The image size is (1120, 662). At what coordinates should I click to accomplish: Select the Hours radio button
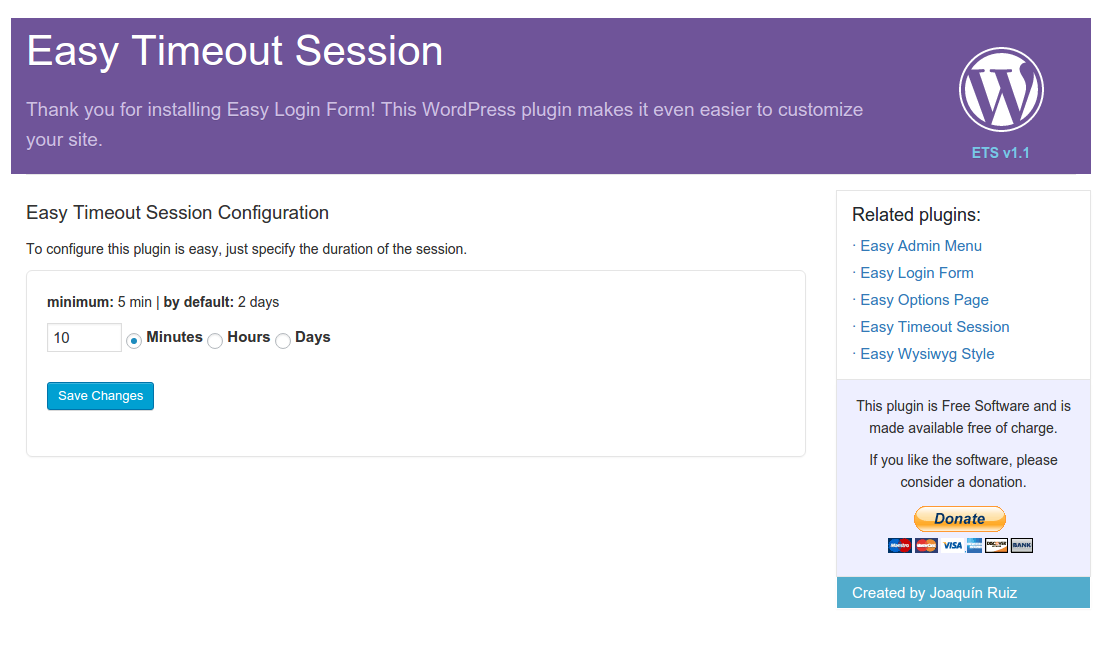pos(215,341)
